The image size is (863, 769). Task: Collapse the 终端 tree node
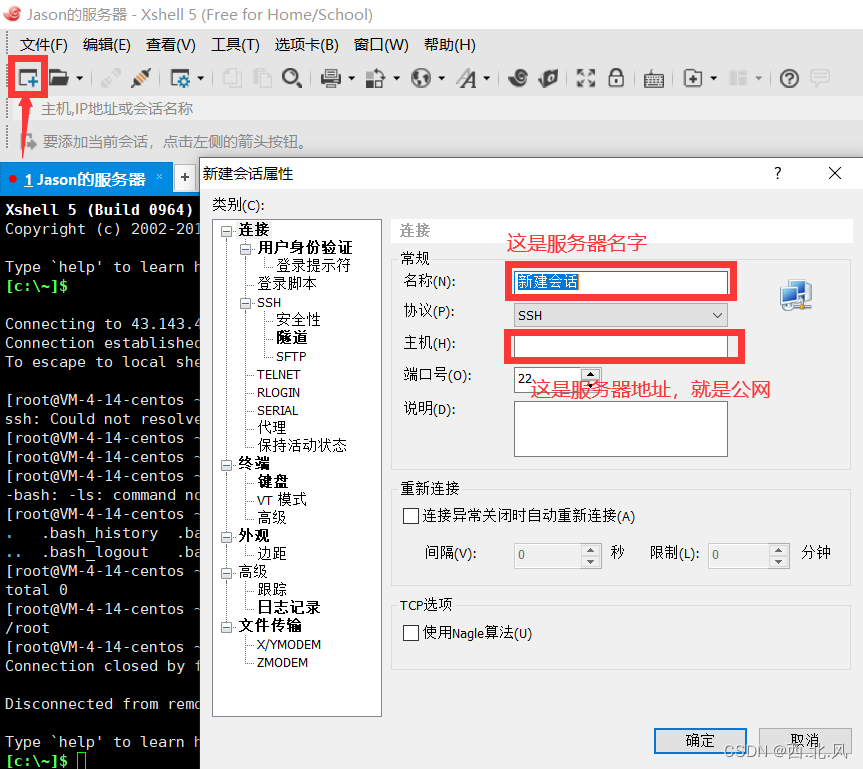coord(226,465)
